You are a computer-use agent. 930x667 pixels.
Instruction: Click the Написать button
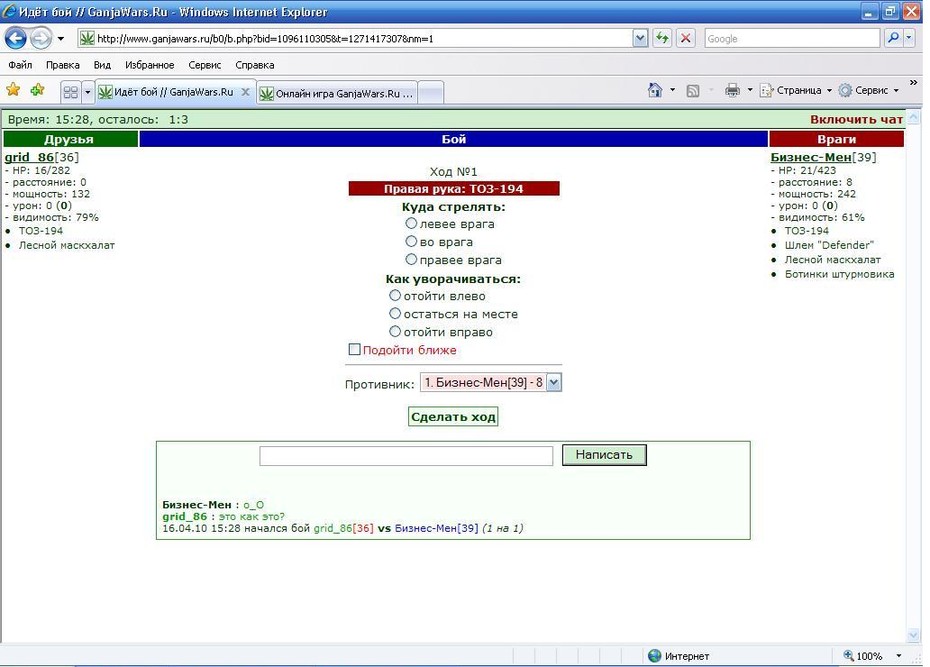click(x=604, y=455)
